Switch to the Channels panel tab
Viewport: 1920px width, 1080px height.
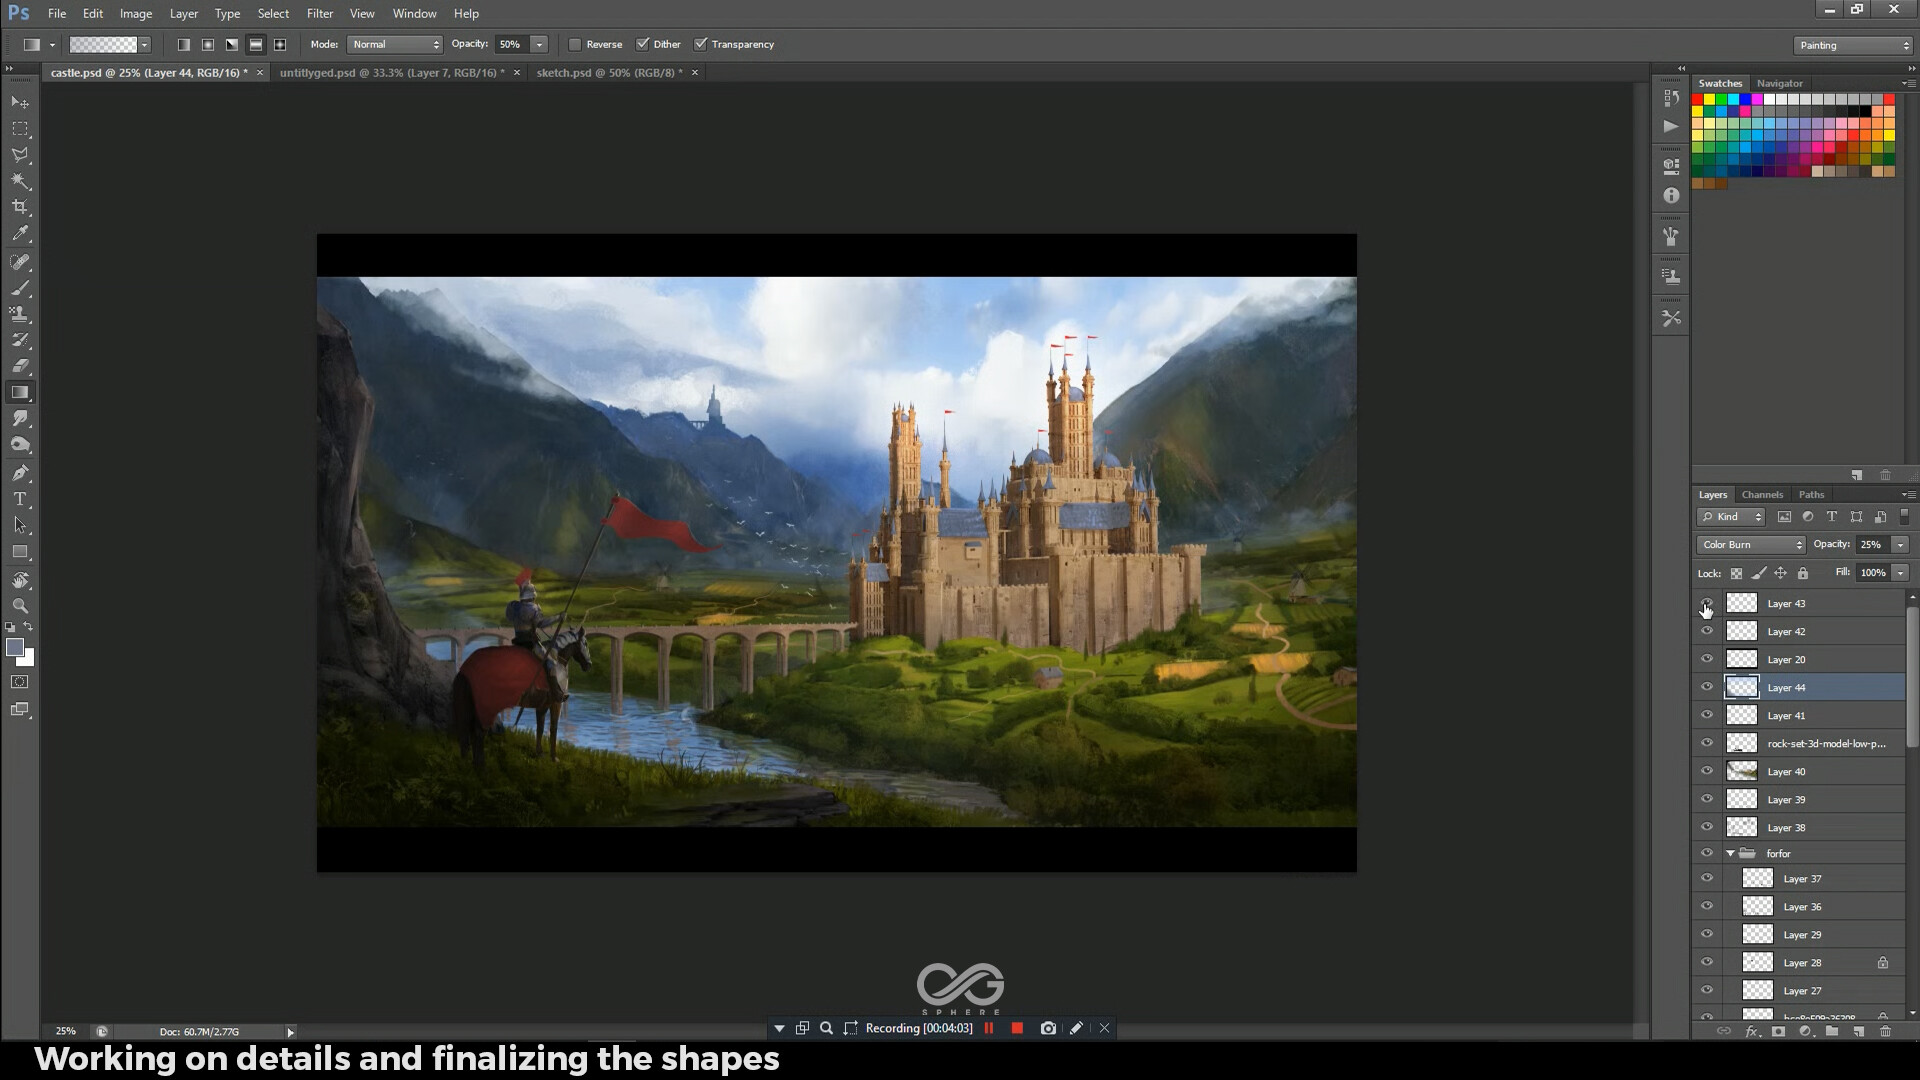(x=1762, y=494)
